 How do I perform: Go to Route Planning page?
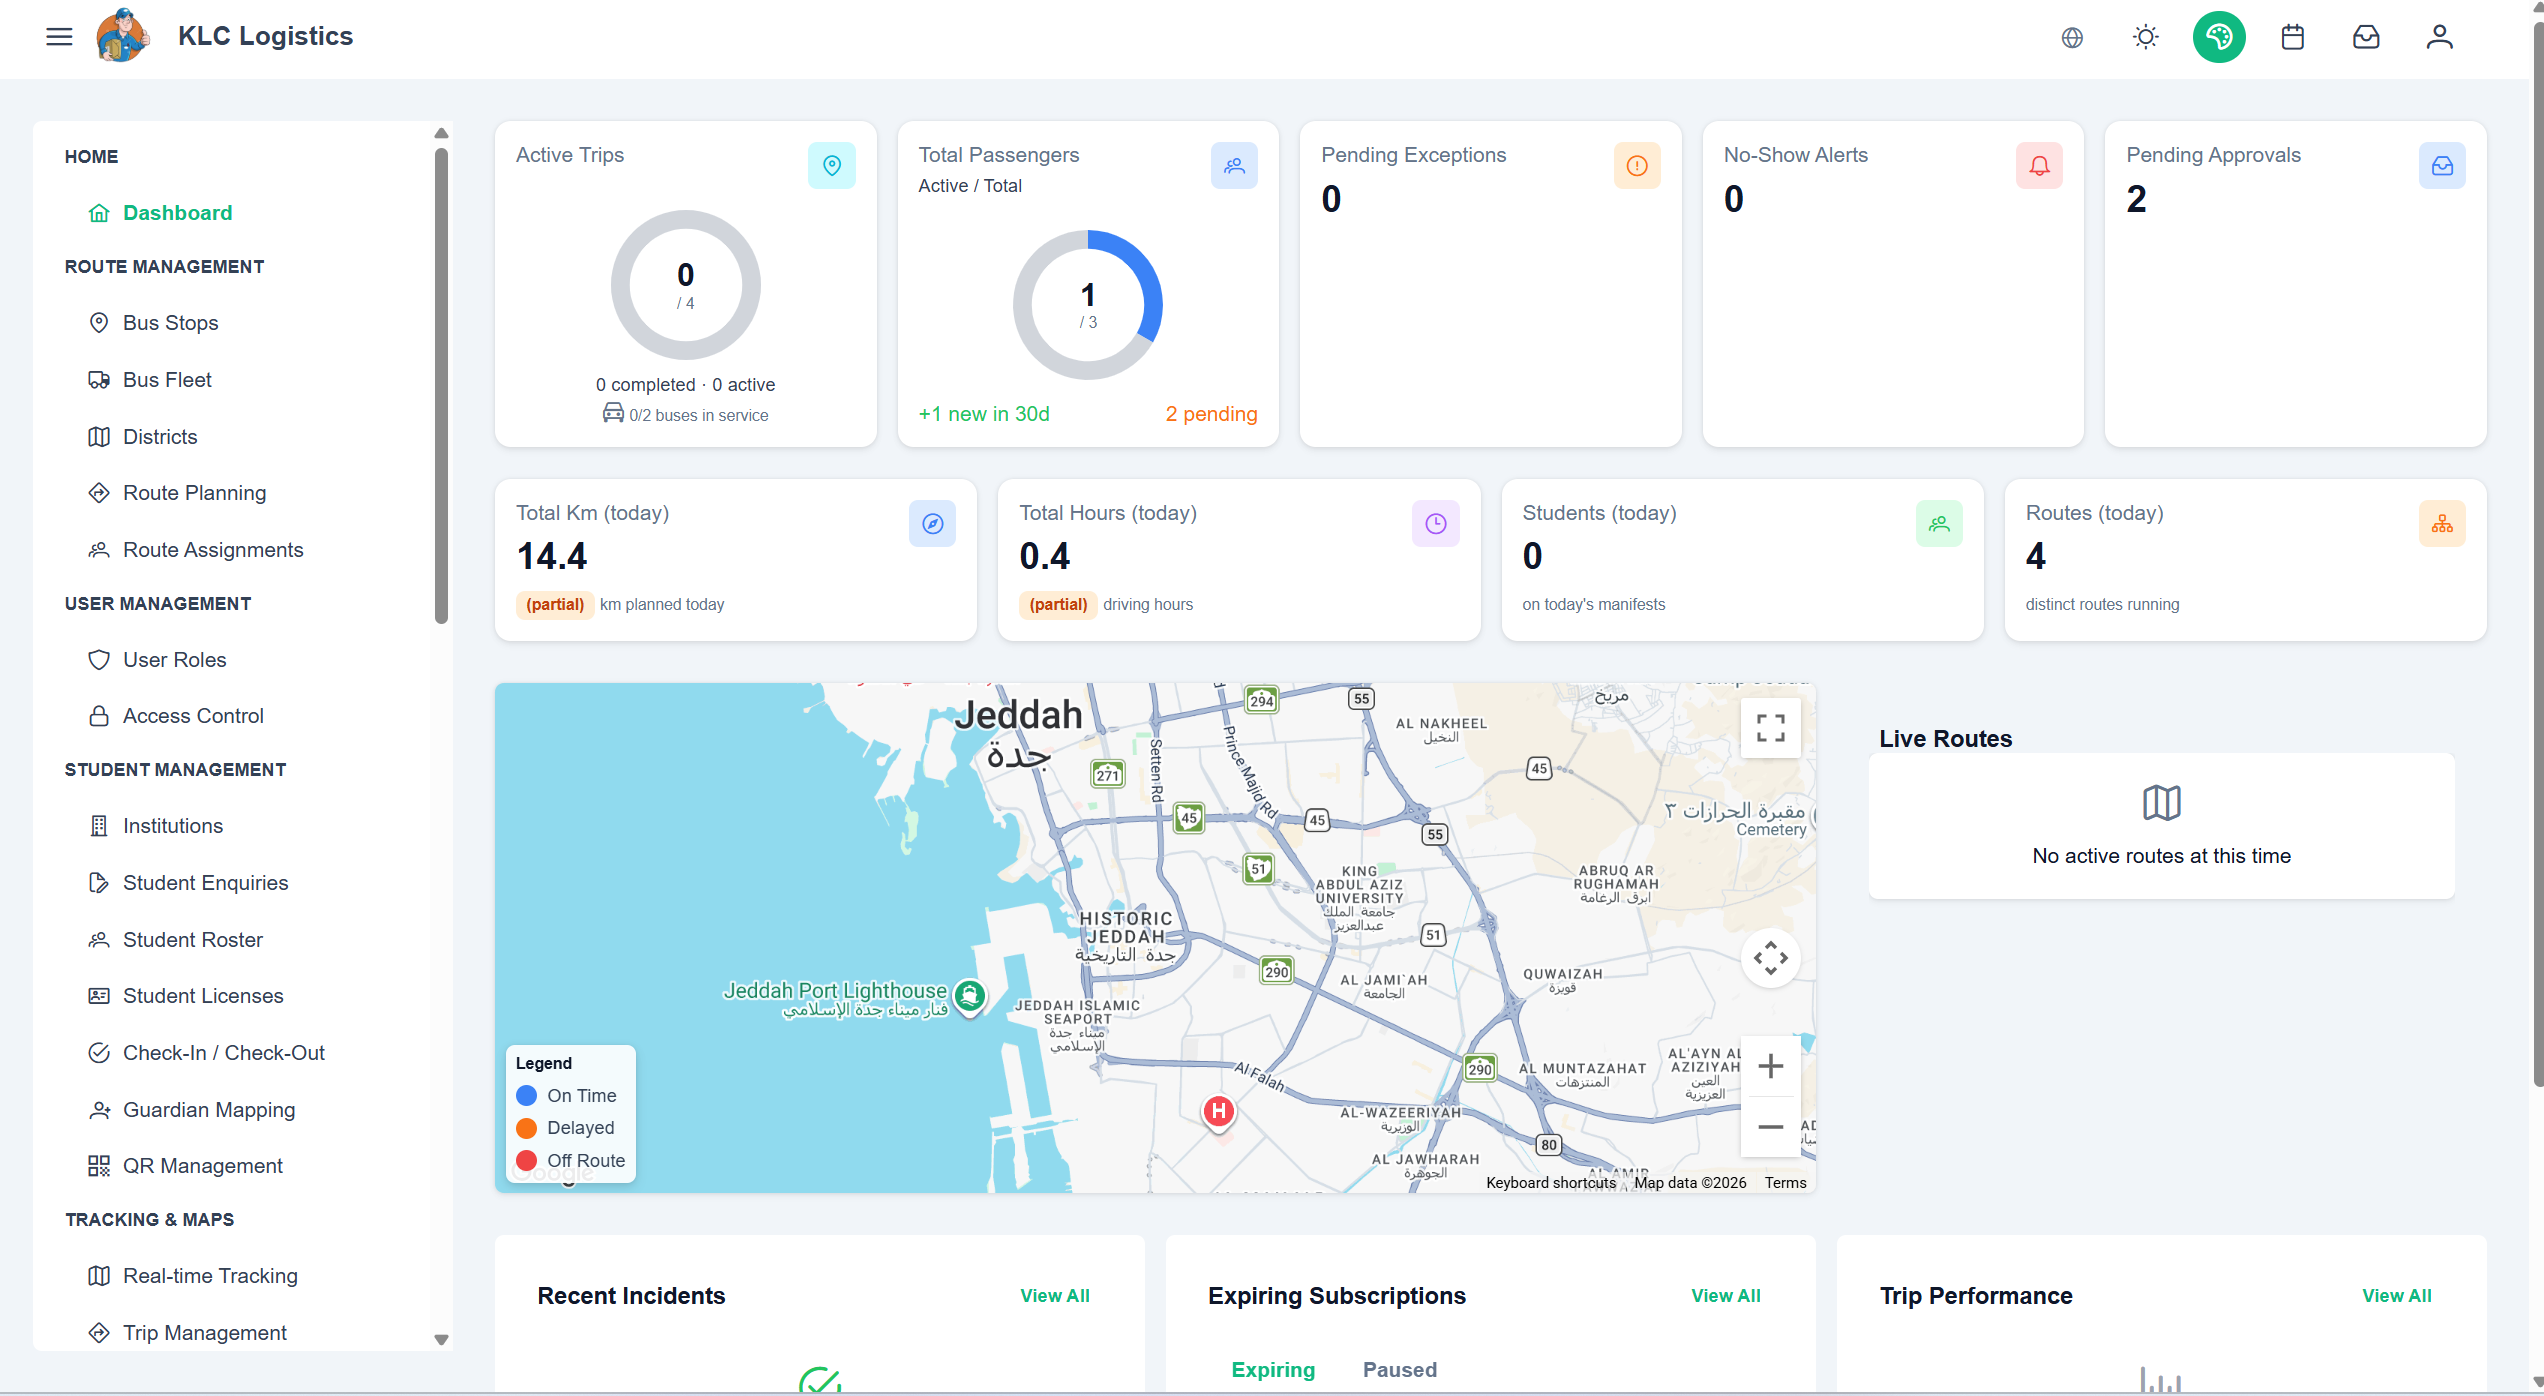pyautogui.click(x=194, y=493)
